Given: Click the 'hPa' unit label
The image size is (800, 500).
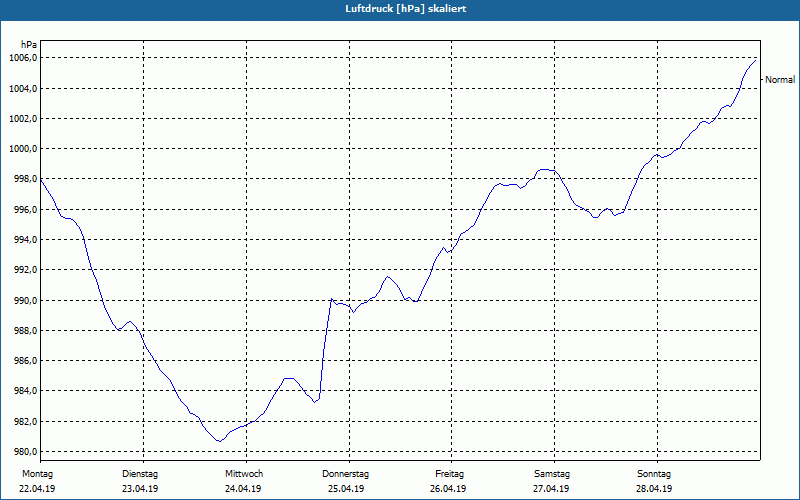Looking at the screenshot, I should [29, 45].
